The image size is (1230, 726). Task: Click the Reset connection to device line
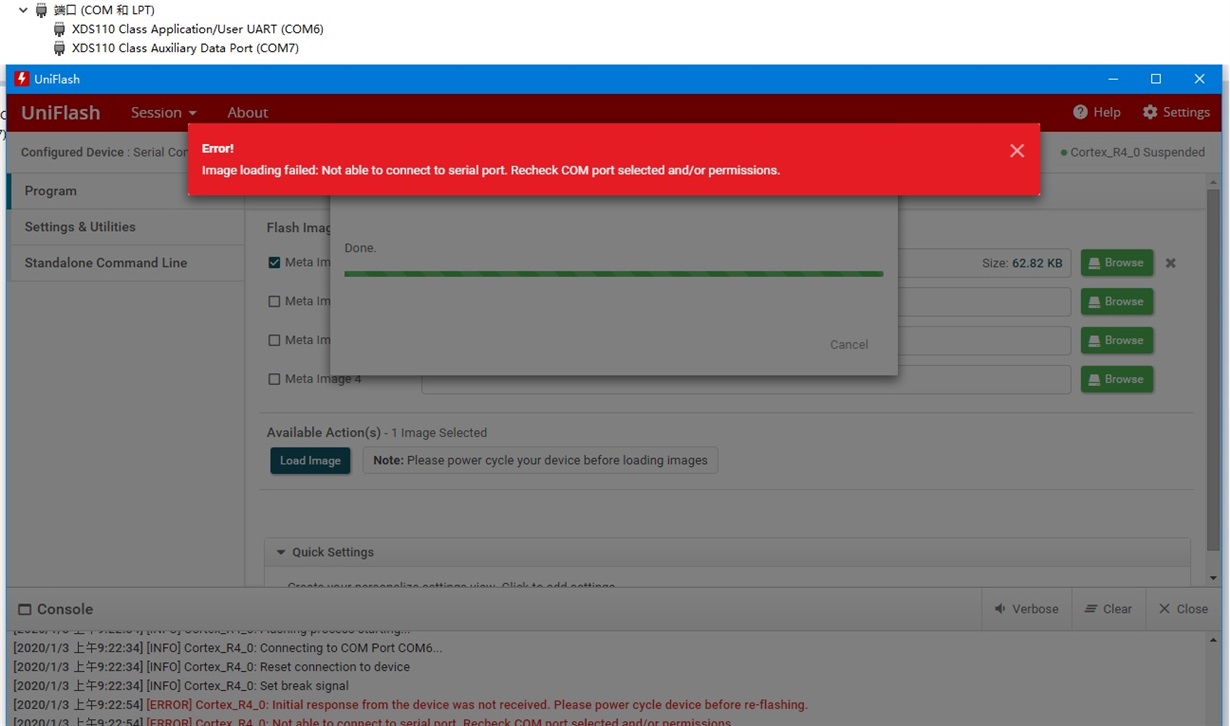coord(211,667)
